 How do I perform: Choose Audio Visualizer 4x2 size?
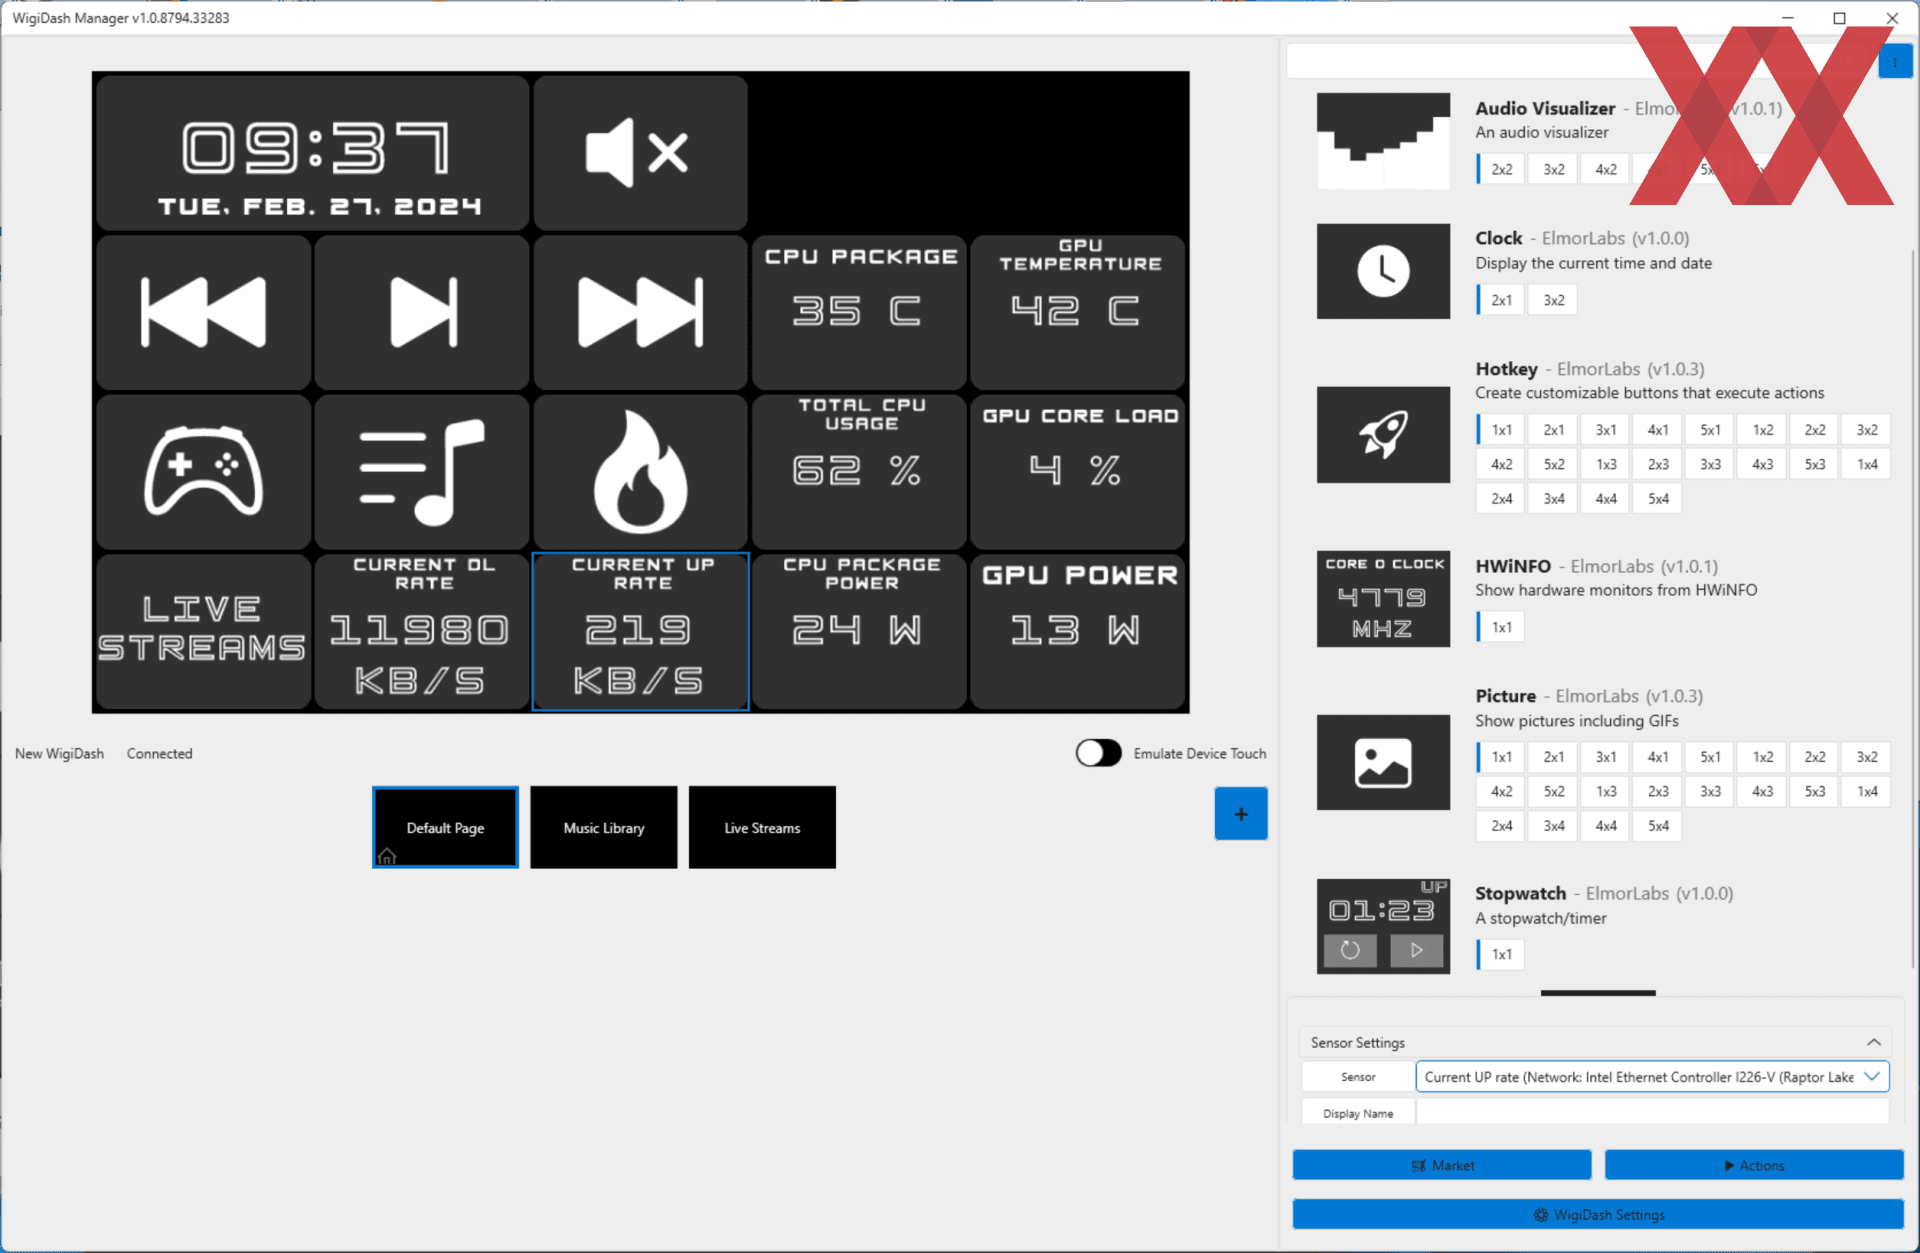click(1606, 169)
